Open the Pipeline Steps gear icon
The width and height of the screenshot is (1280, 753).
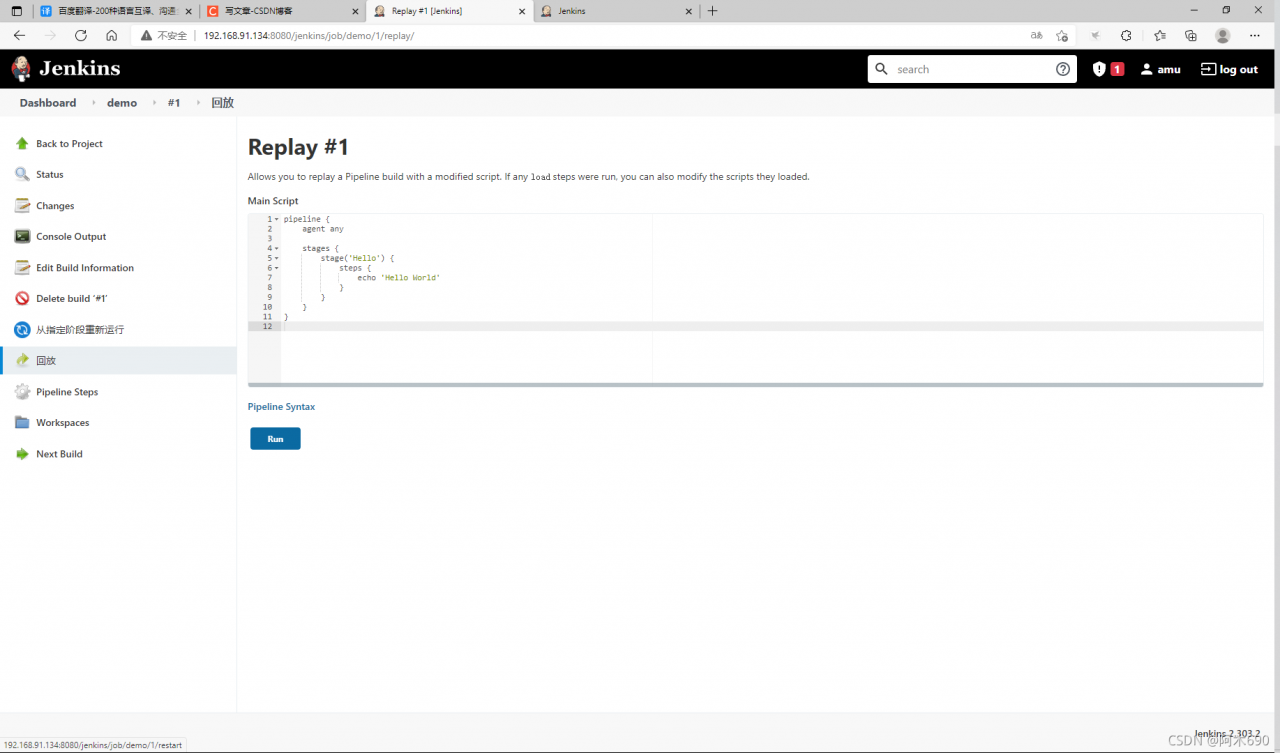(22, 392)
